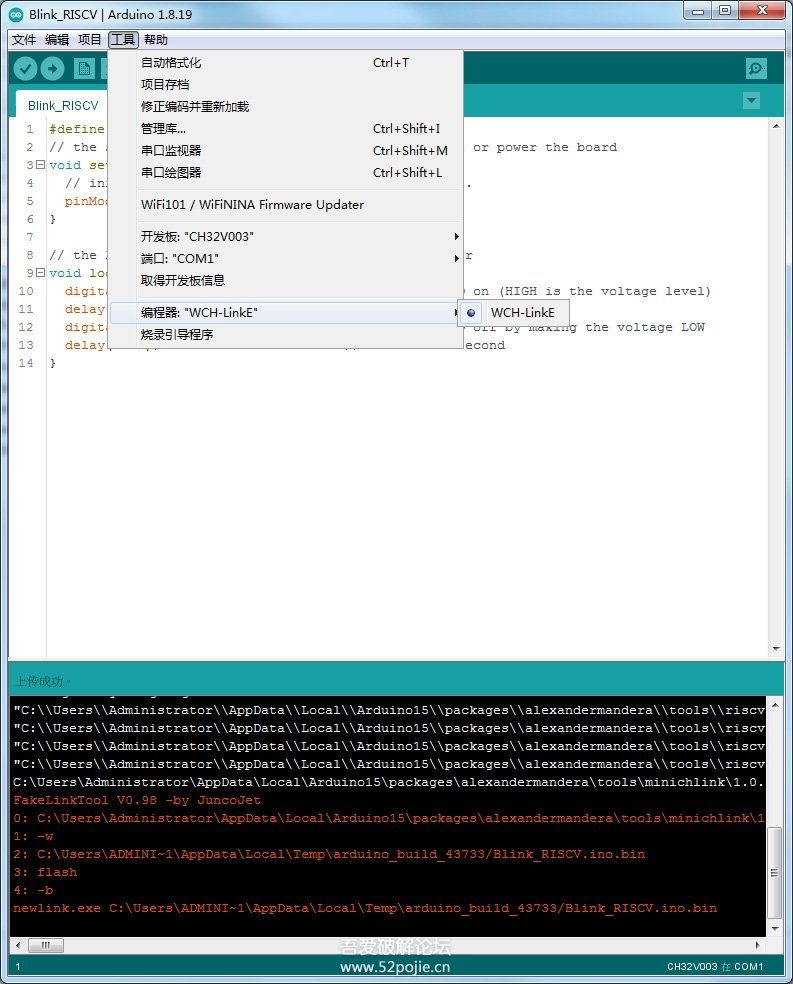Close the open 工具 menu

(123, 40)
